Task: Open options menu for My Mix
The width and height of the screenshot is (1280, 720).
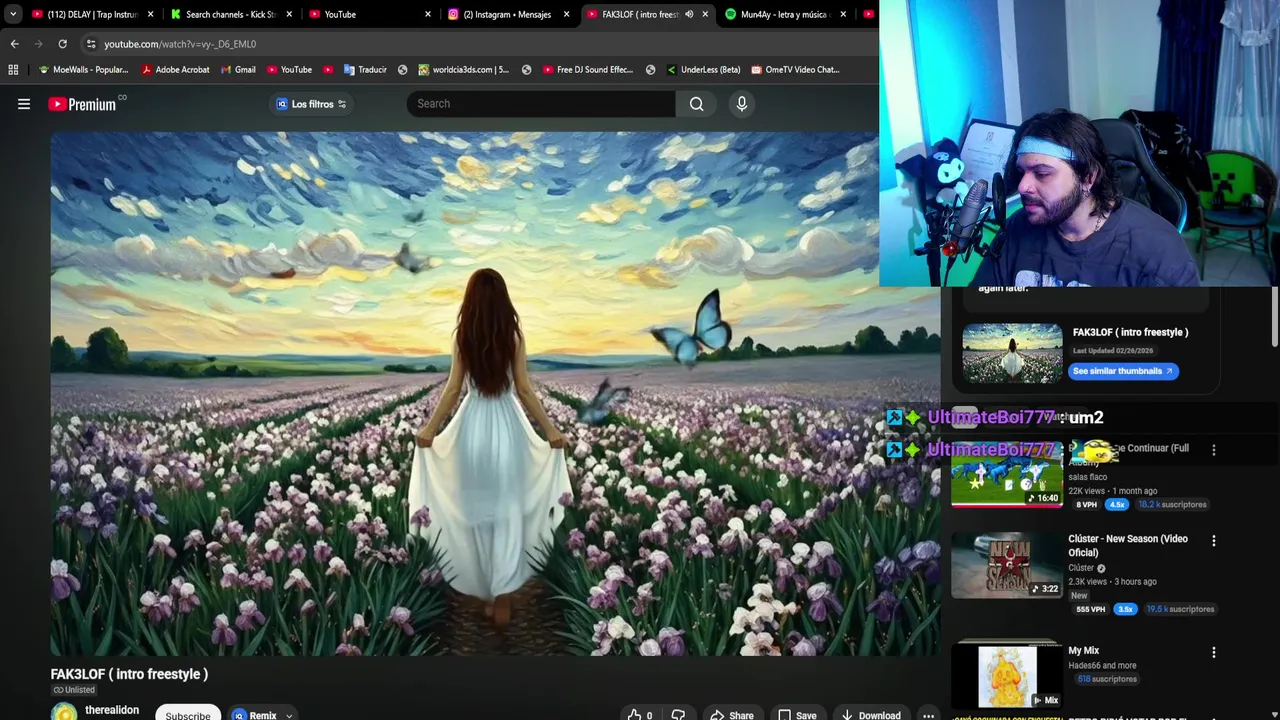Action: (x=1214, y=652)
